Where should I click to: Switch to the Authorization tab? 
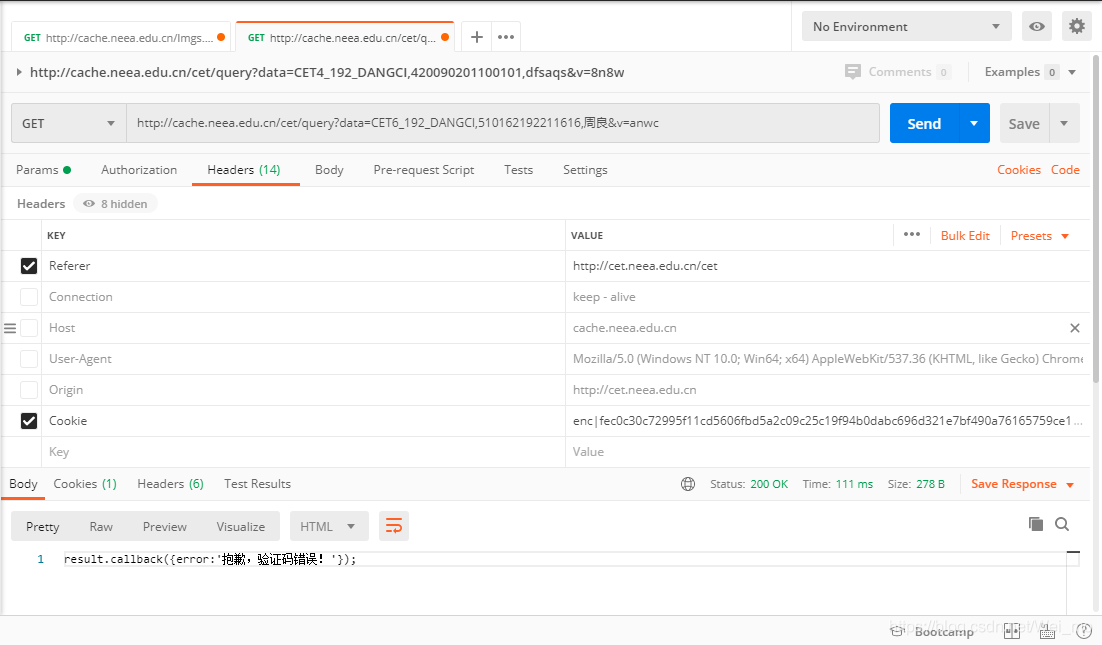click(139, 170)
